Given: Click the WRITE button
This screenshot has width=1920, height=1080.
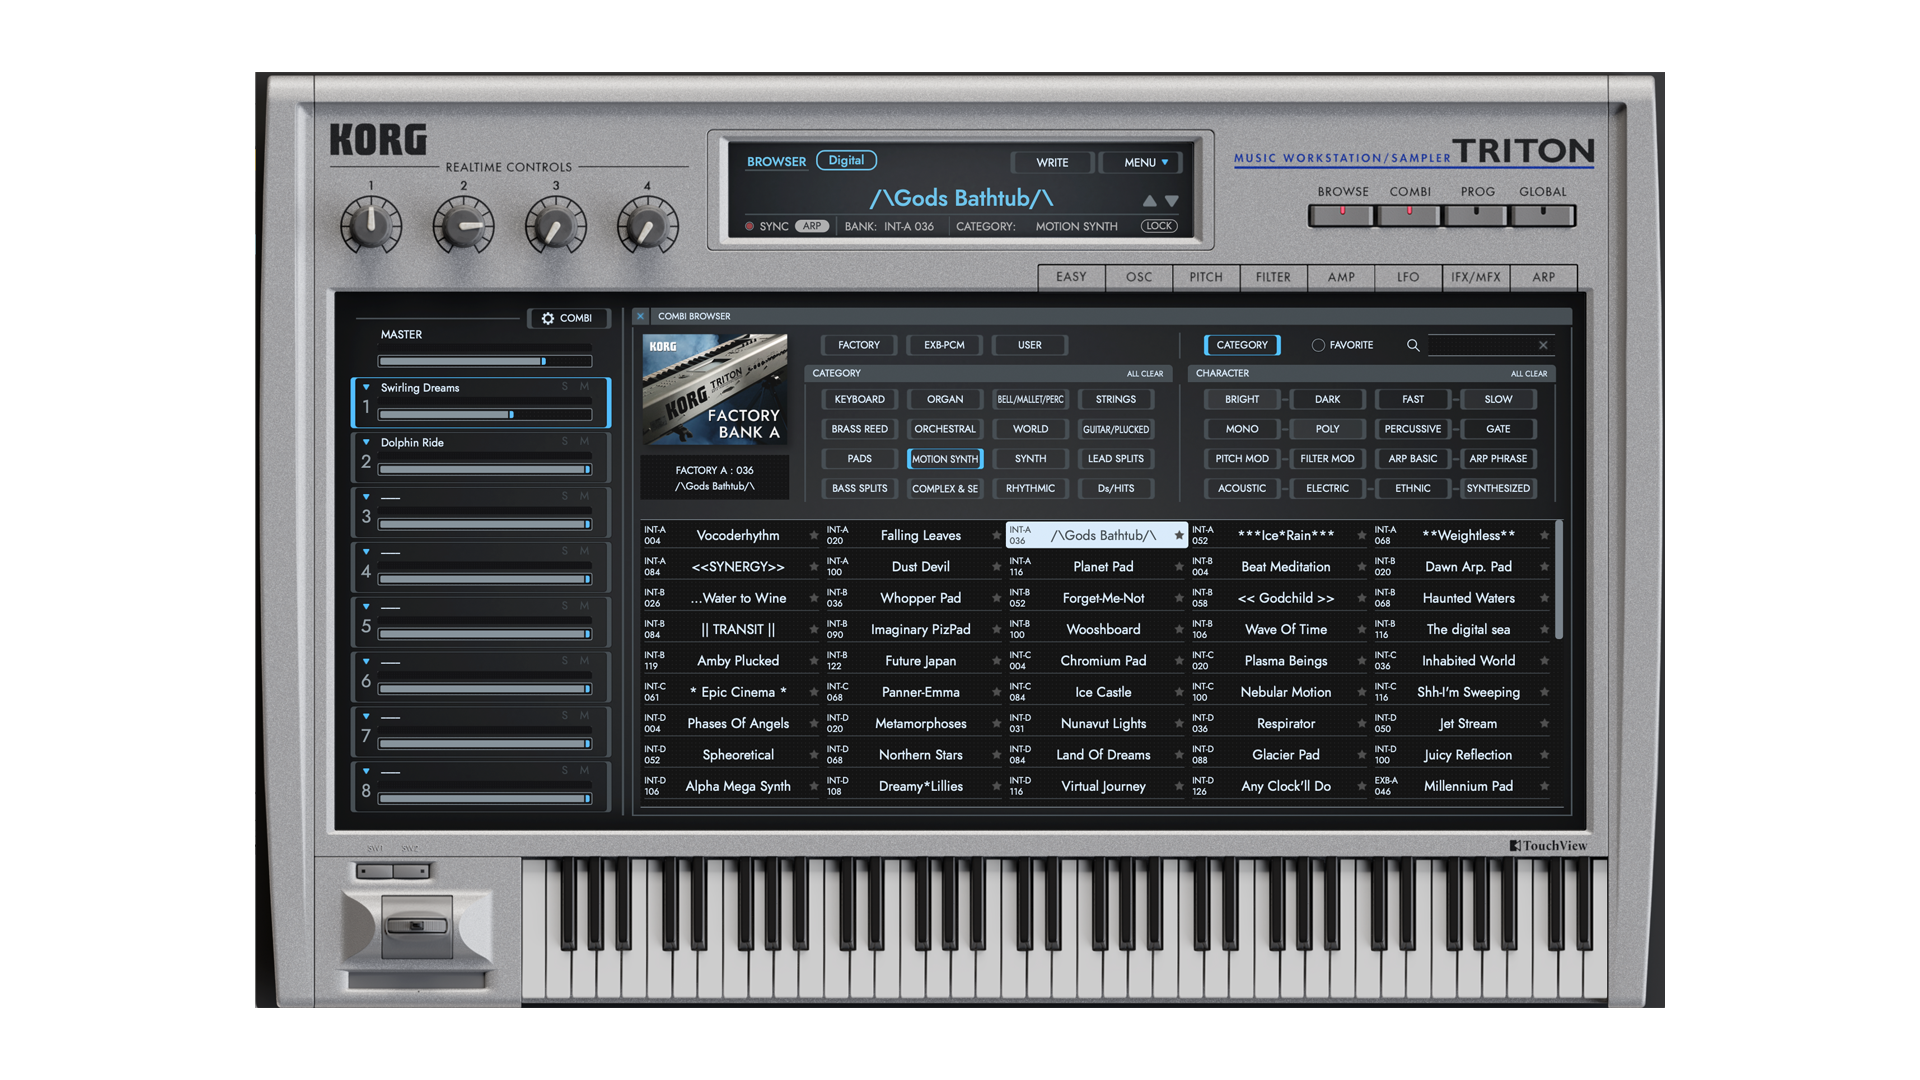Looking at the screenshot, I should click(1052, 163).
